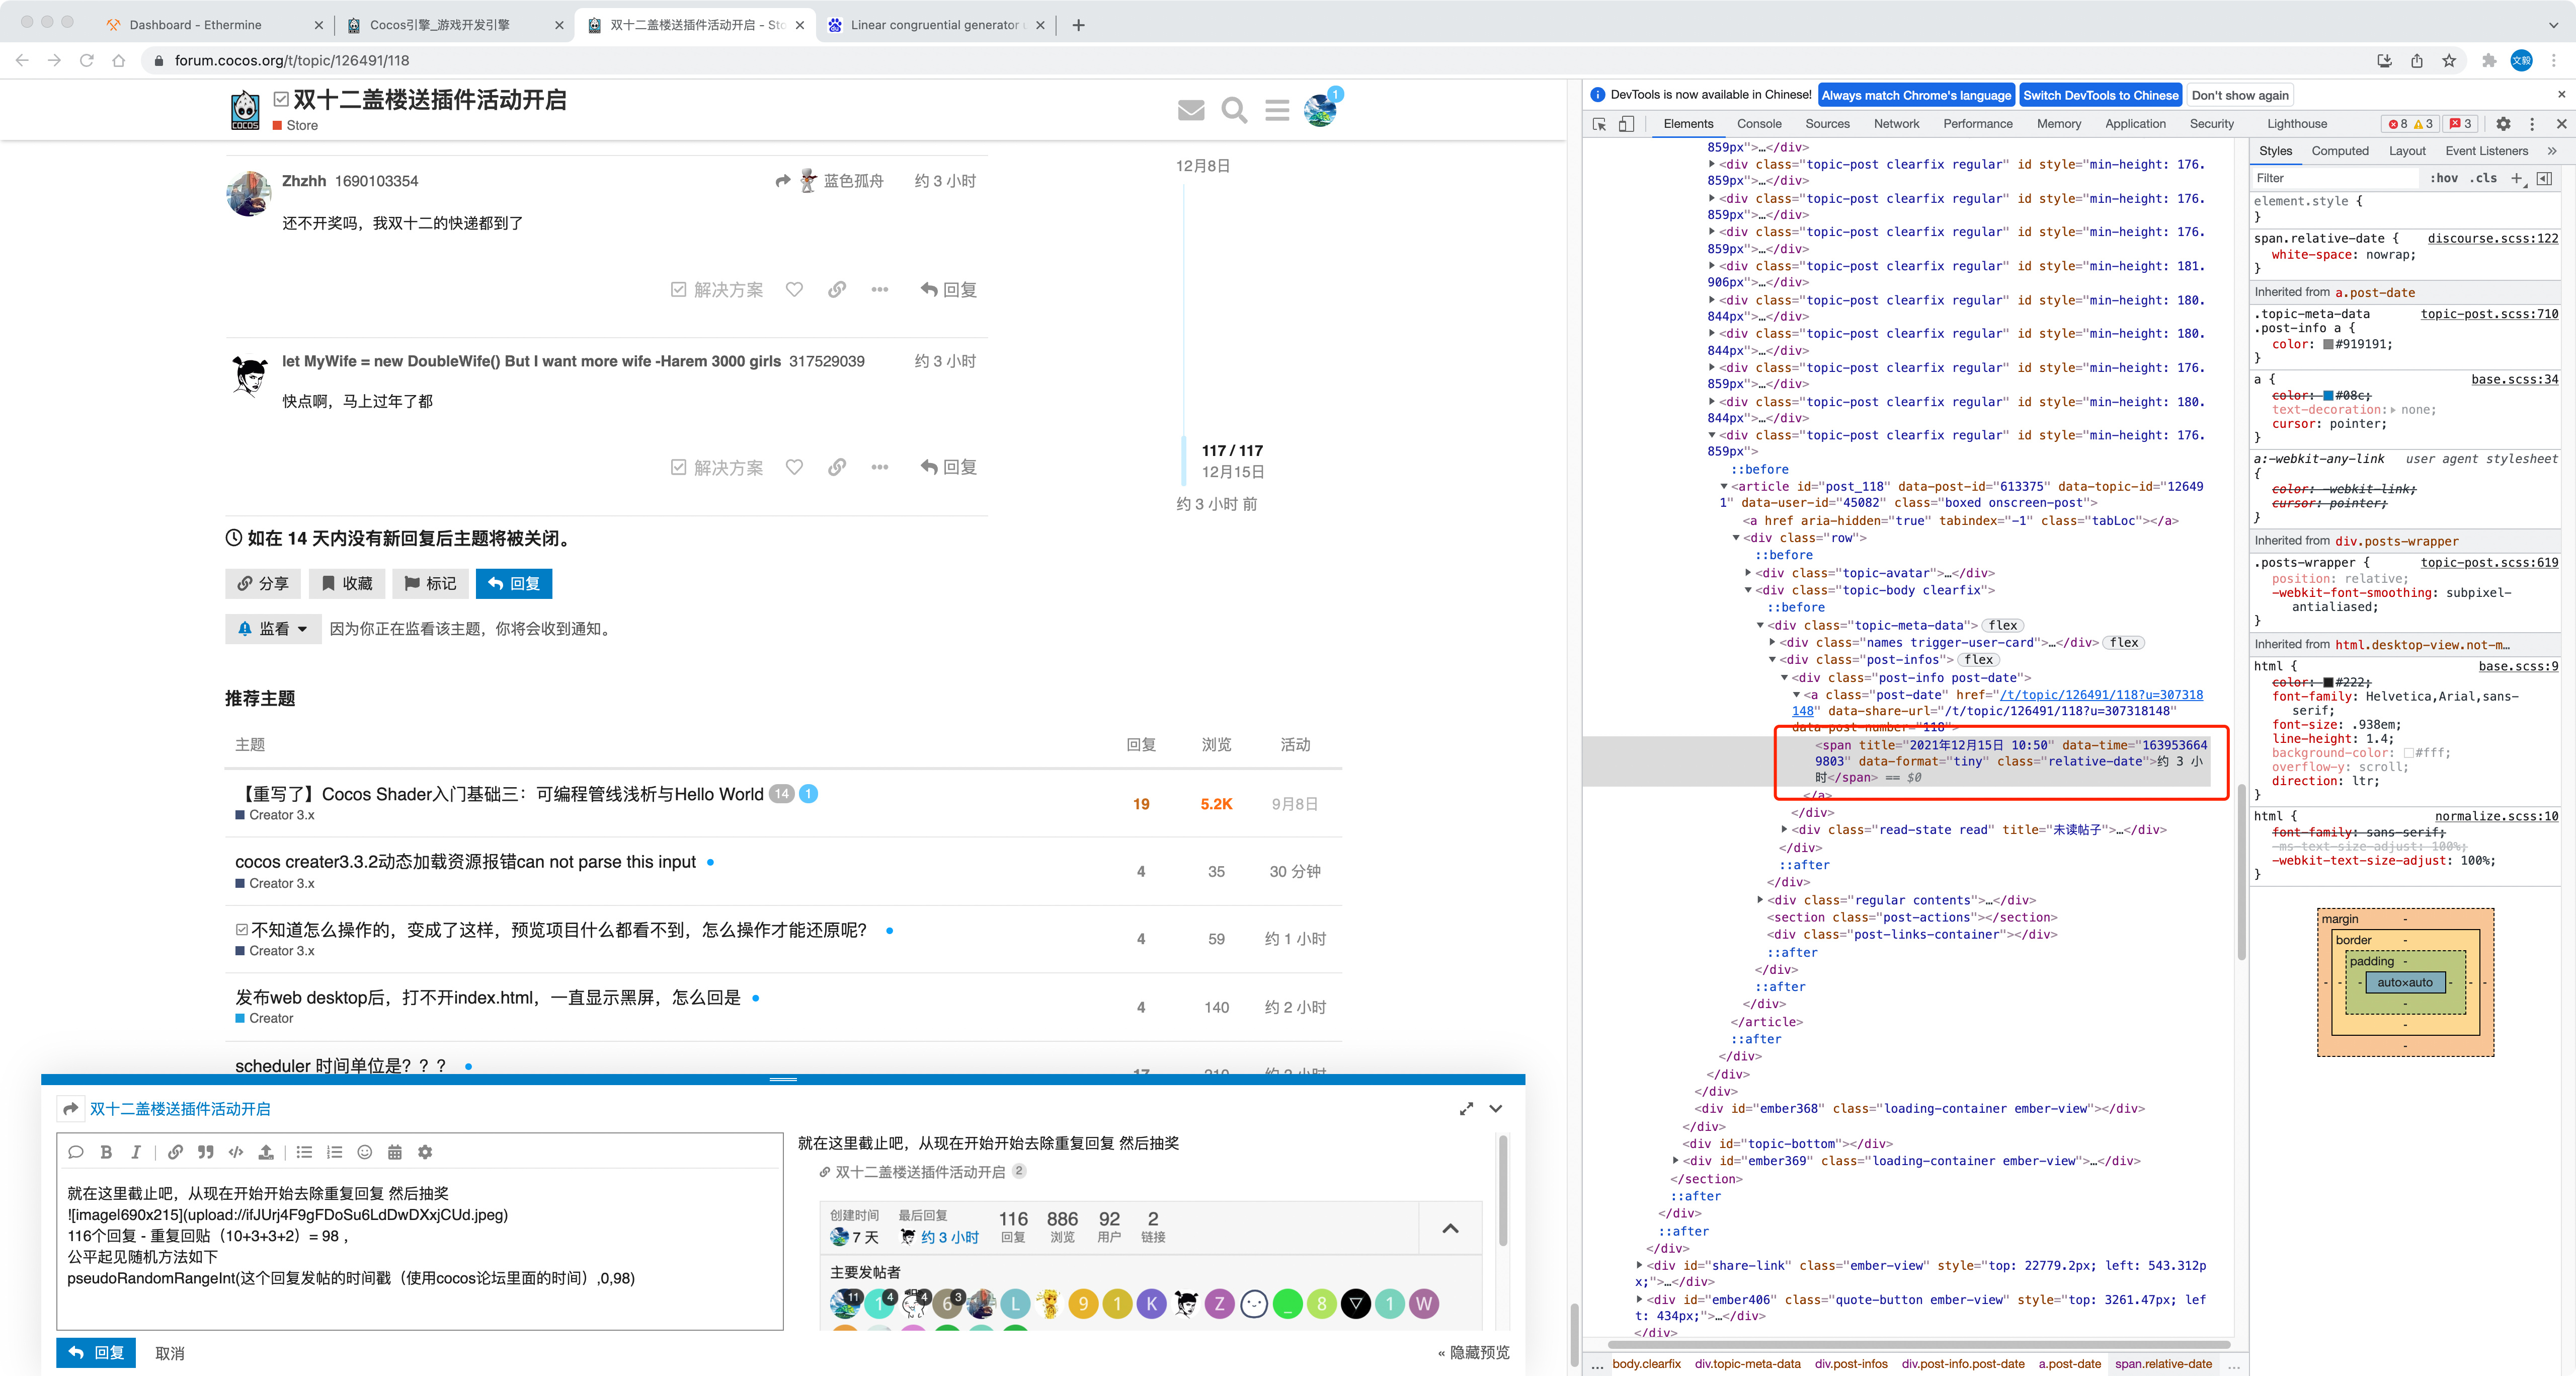Open the Computed styles tab
This screenshot has height=1376, width=2576.
[2339, 151]
